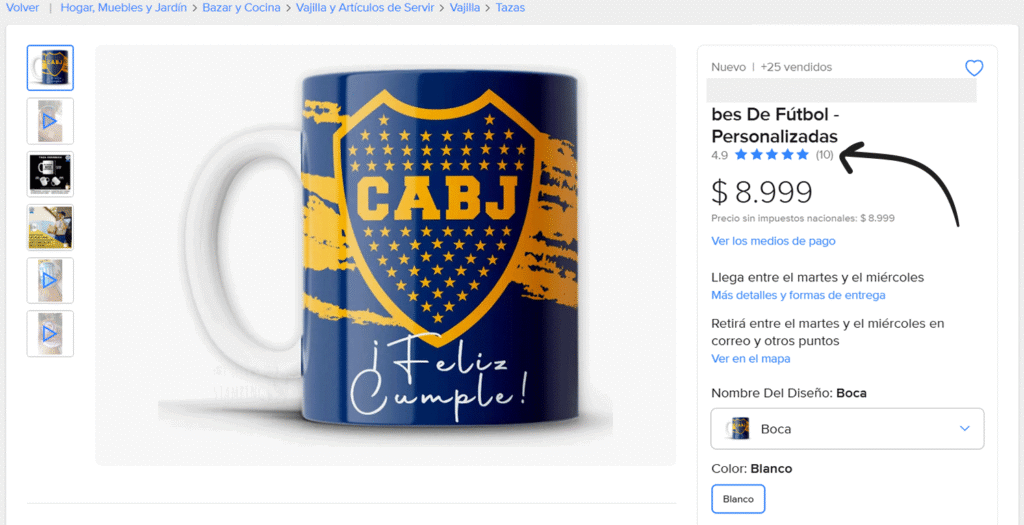The width and height of the screenshot is (1024, 525).
Task: Click the Boca shield icon in selector
Action: [739, 428]
